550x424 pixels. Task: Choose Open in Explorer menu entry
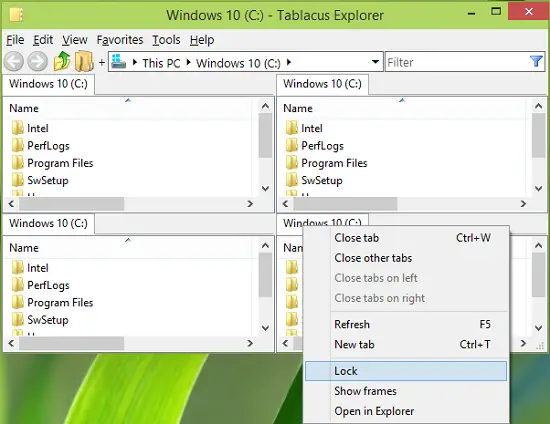[406, 411]
